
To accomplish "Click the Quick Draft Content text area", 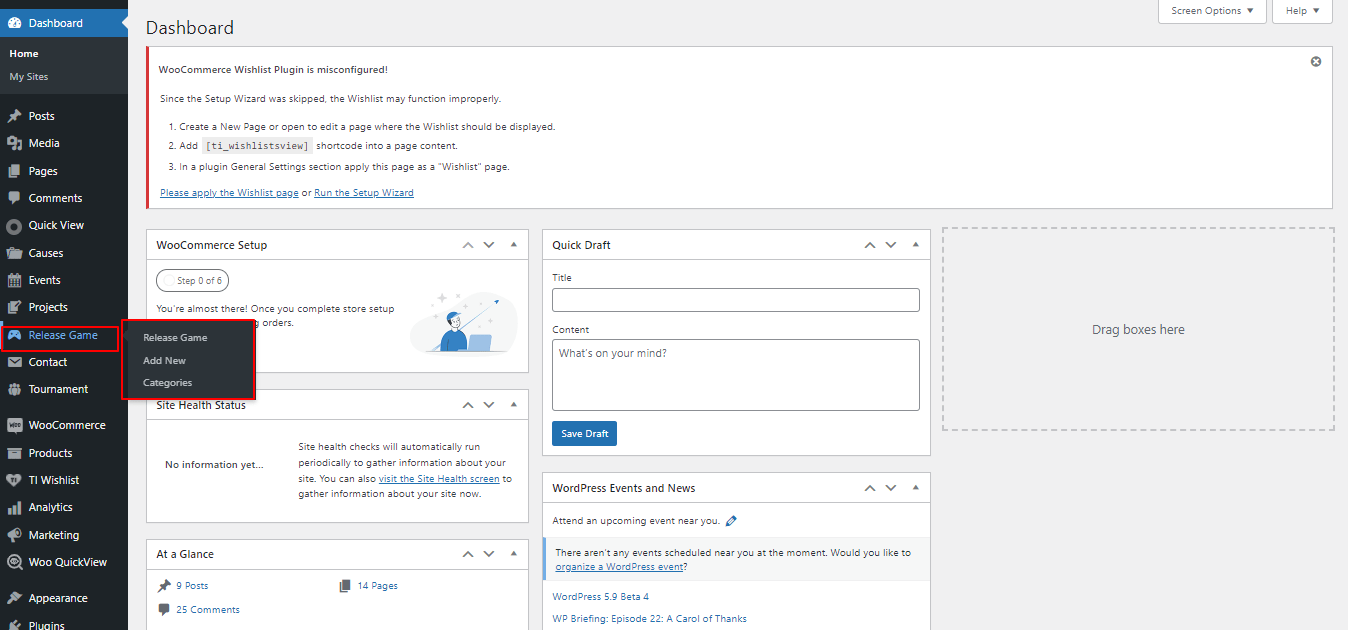I will (736, 375).
